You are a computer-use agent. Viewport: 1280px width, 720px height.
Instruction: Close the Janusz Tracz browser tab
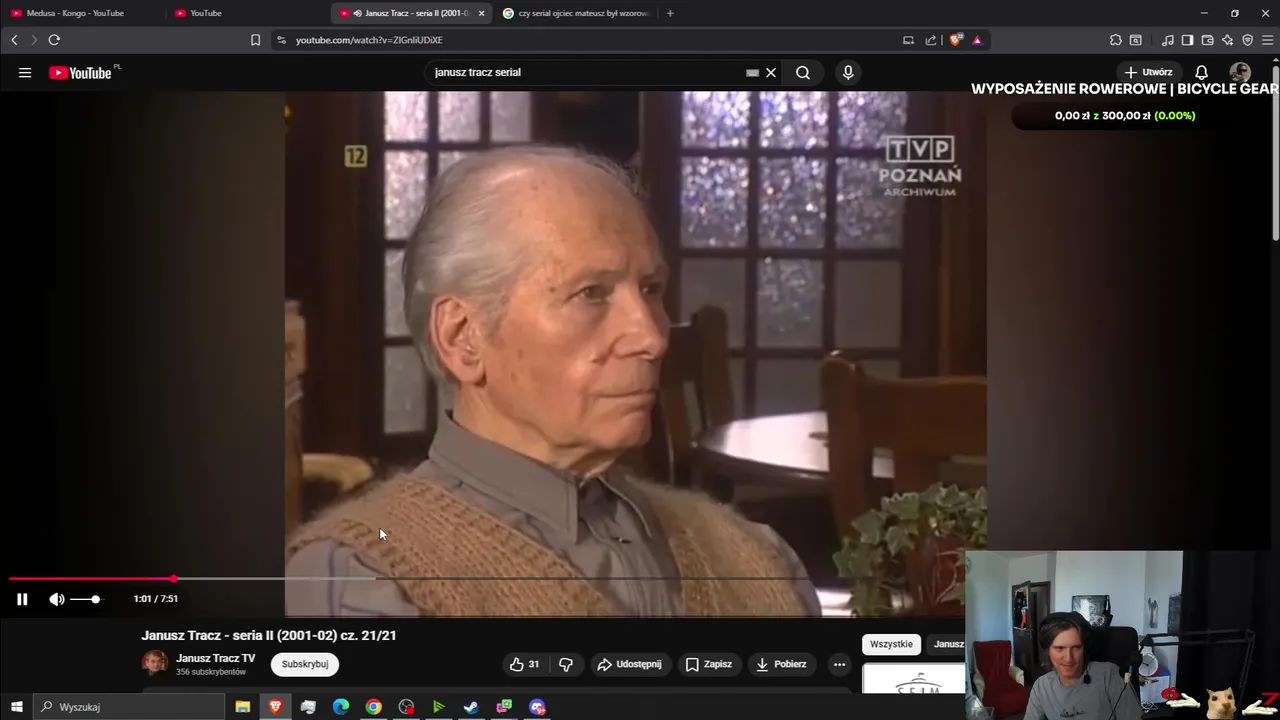click(x=481, y=13)
